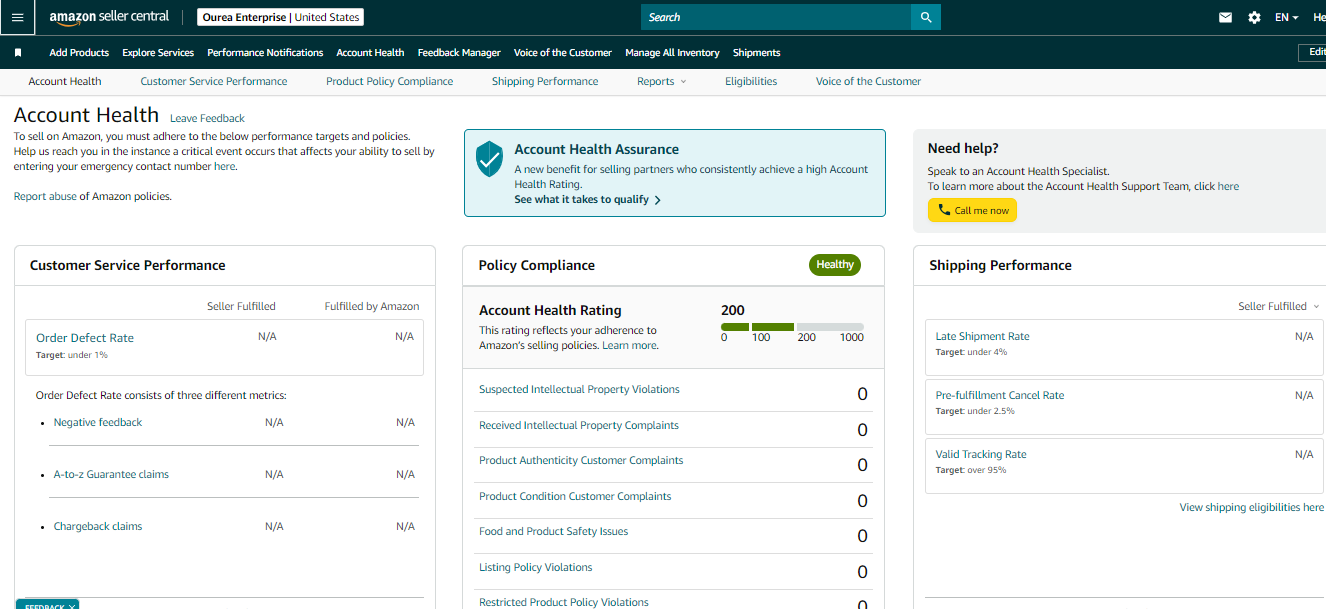The width and height of the screenshot is (1326, 609).
Task: Open the Late Shipment Rate link
Action: click(x=982, y=336)
